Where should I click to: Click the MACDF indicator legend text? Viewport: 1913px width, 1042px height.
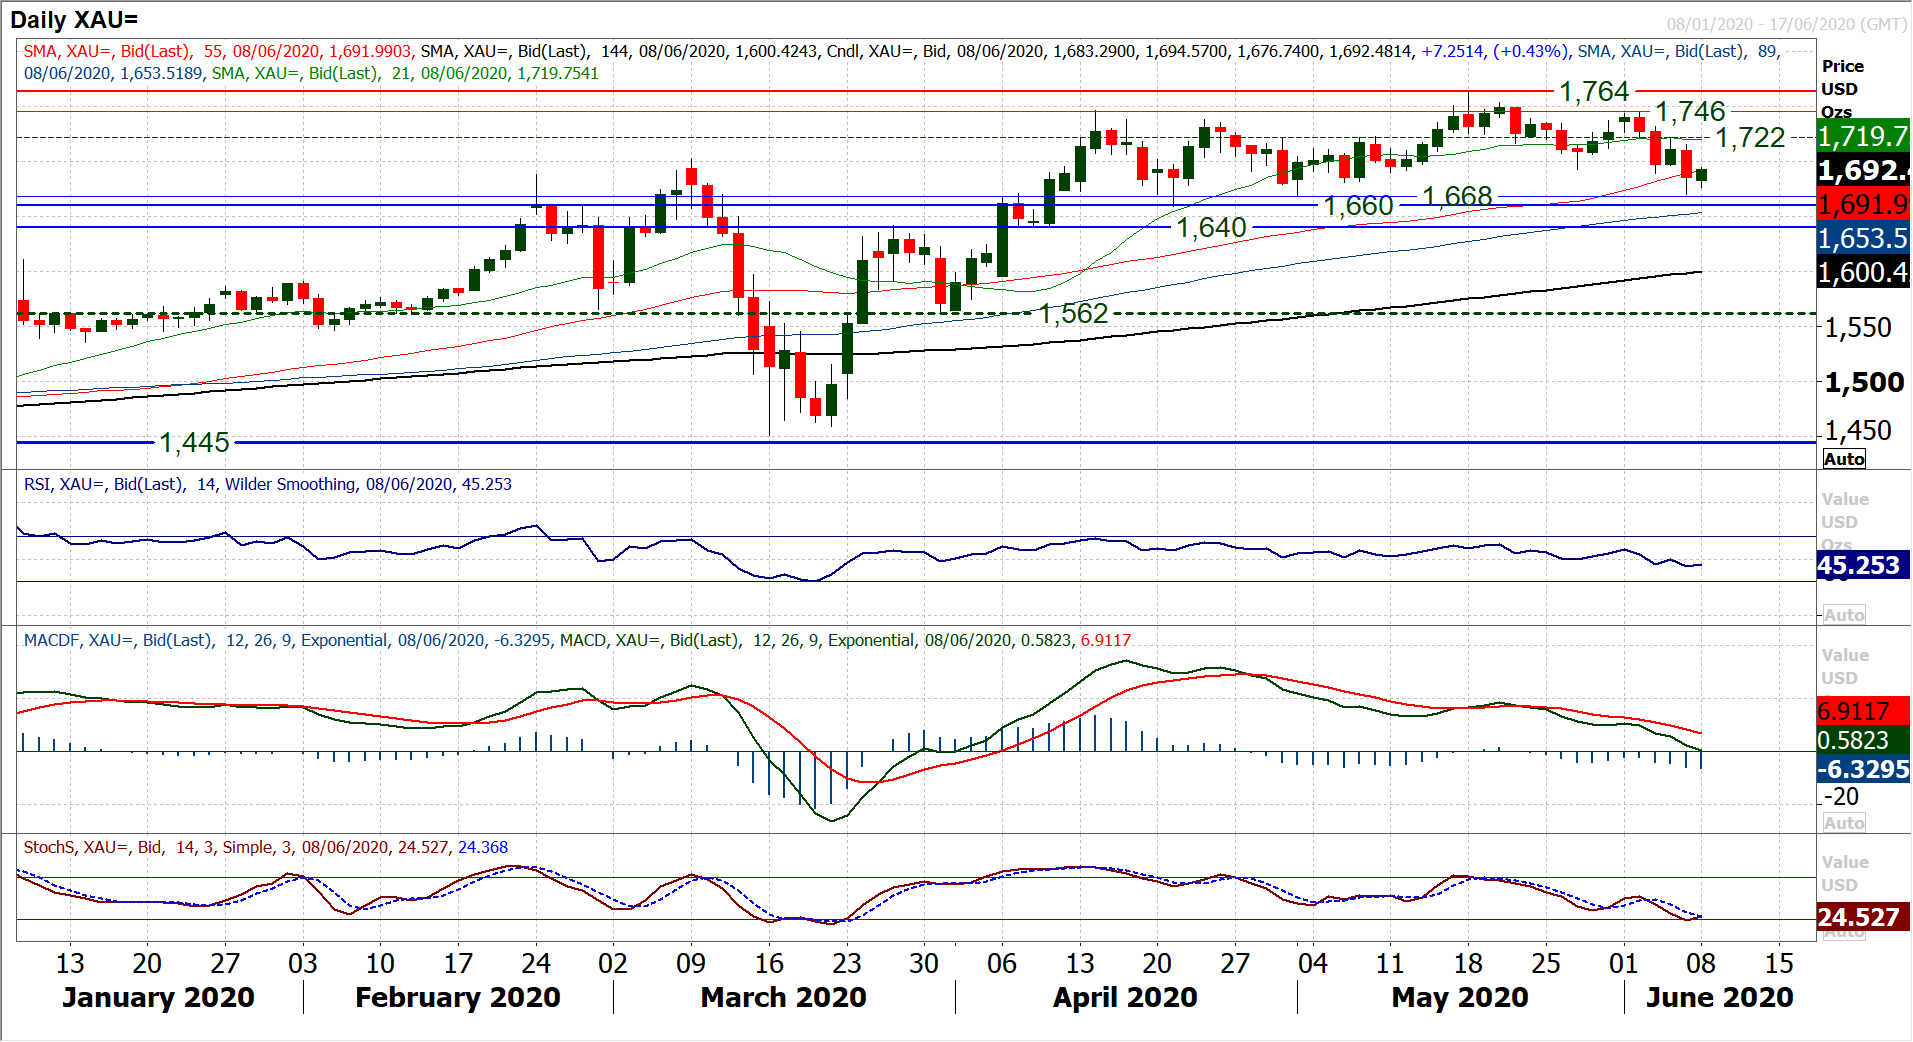[576, 641]
